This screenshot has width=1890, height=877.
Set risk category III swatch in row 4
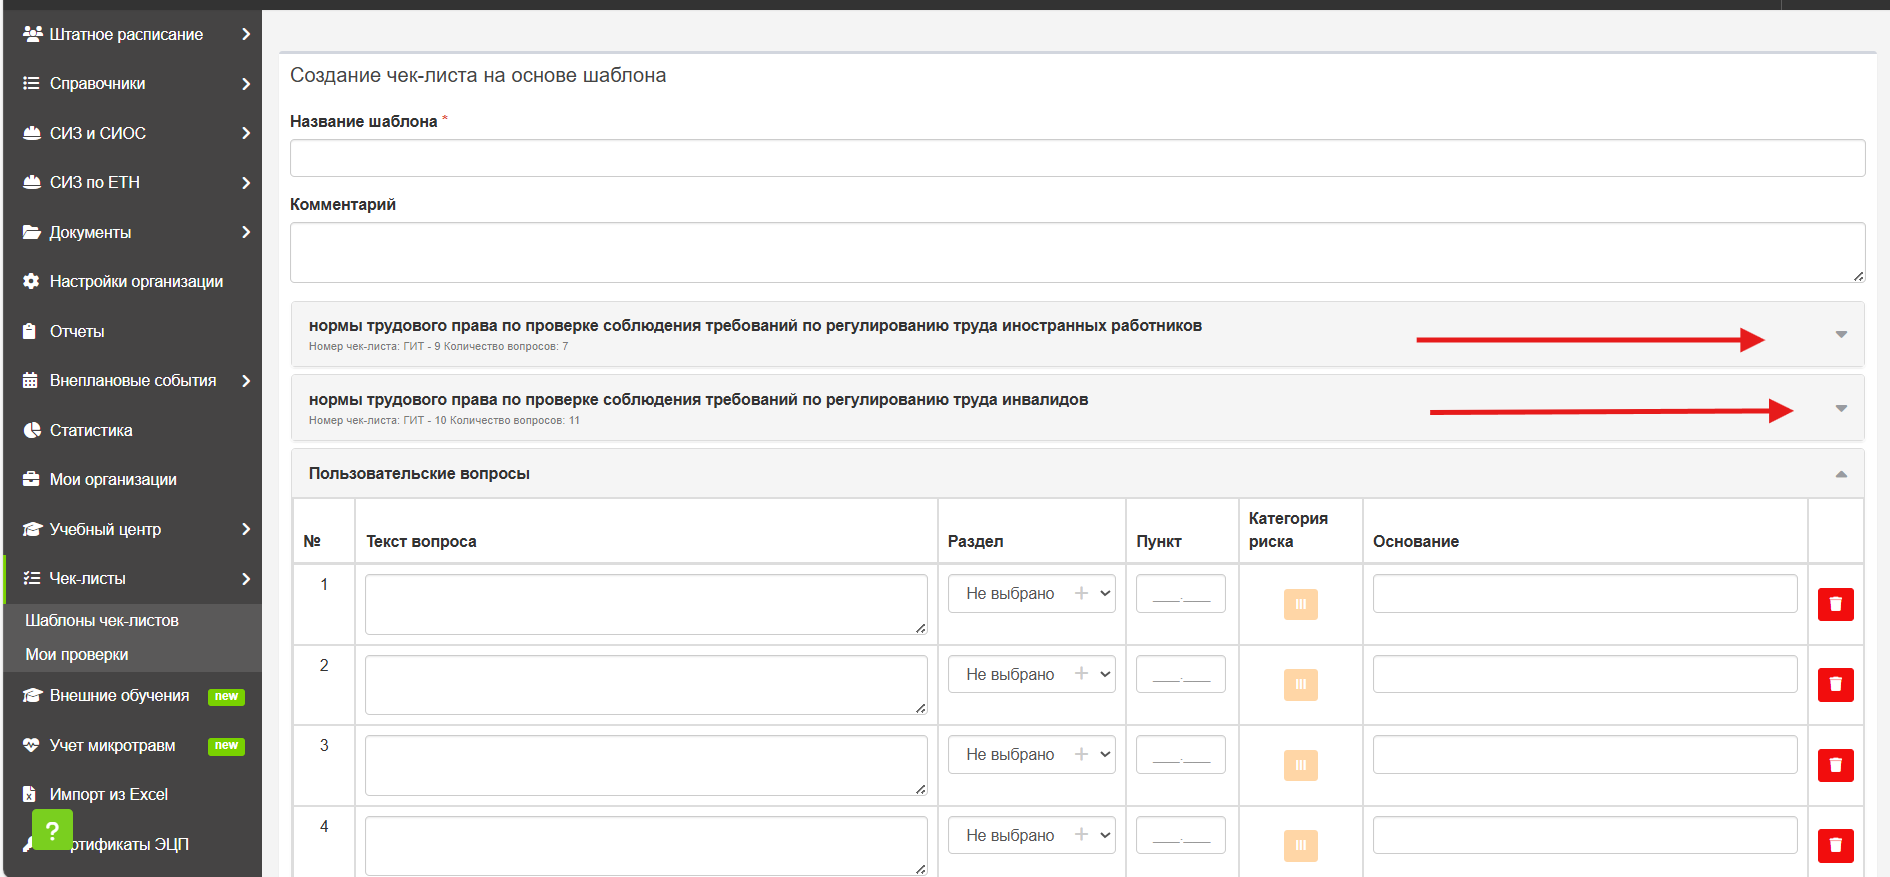1300,846
